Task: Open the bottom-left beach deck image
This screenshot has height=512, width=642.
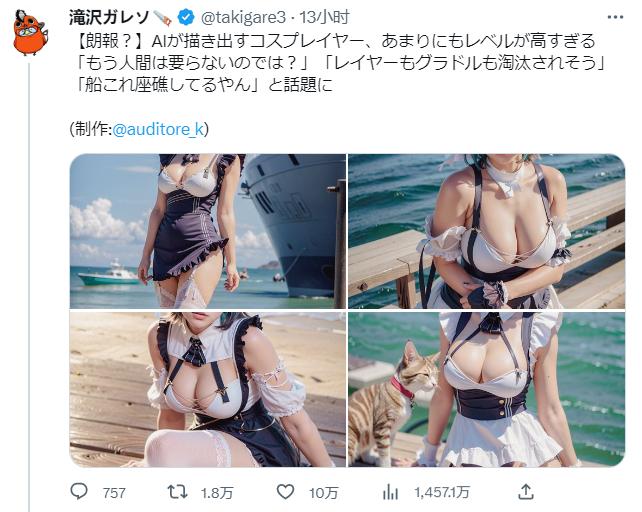Action: click(208, 389)
